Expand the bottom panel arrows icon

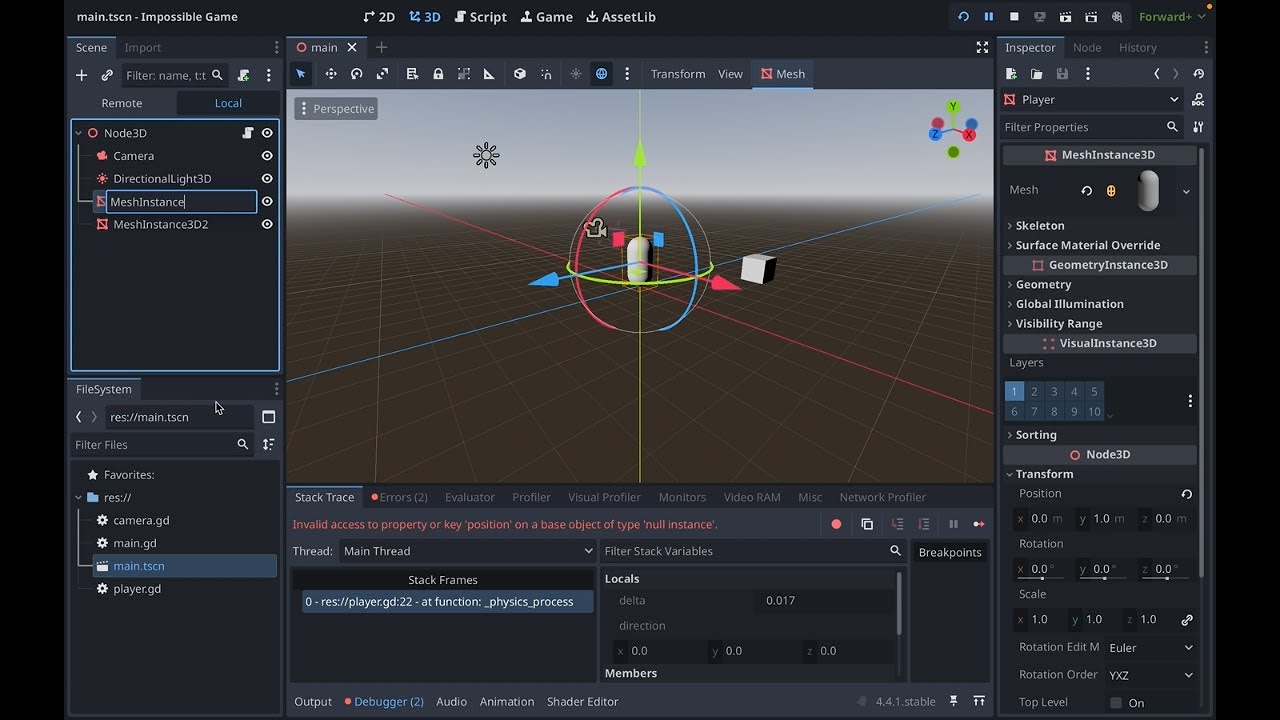(979, 701)
